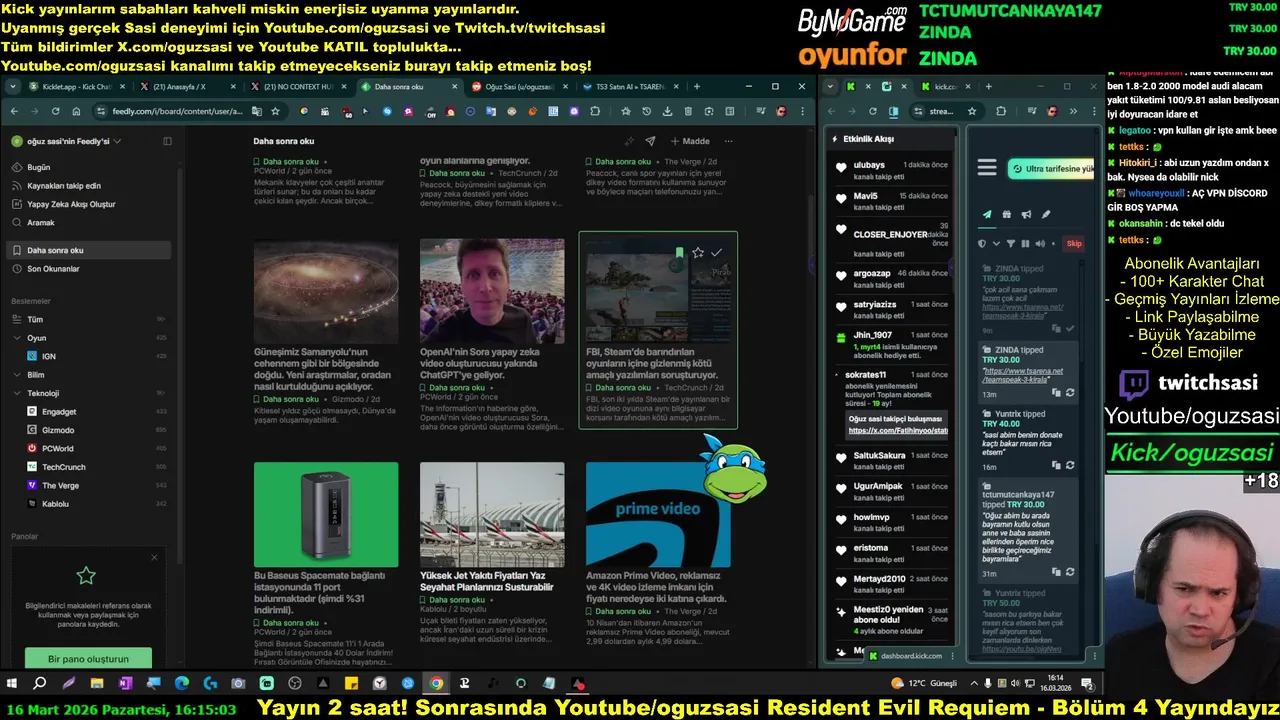
Task: Expand the Bilim feed folder
Action: tap(17, 375)
